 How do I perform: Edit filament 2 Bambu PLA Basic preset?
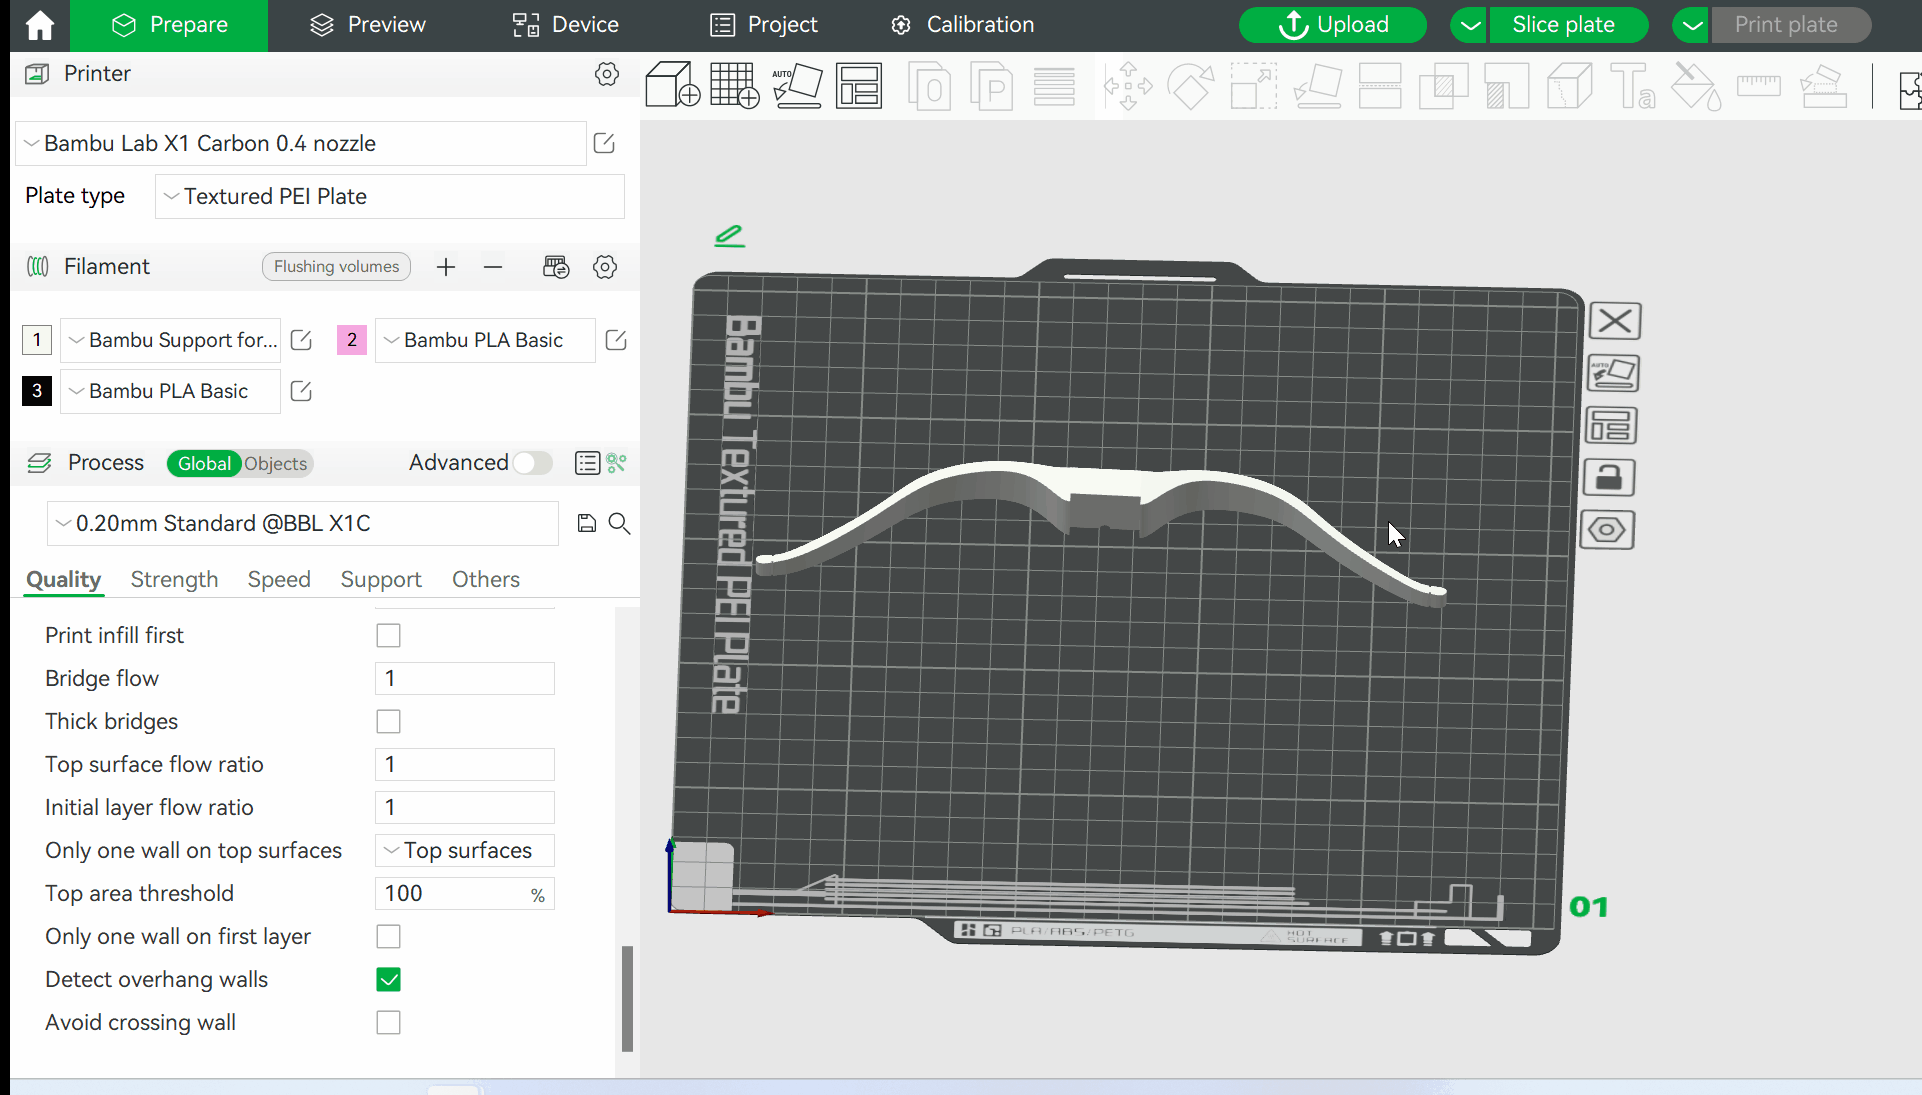[616, 340]
